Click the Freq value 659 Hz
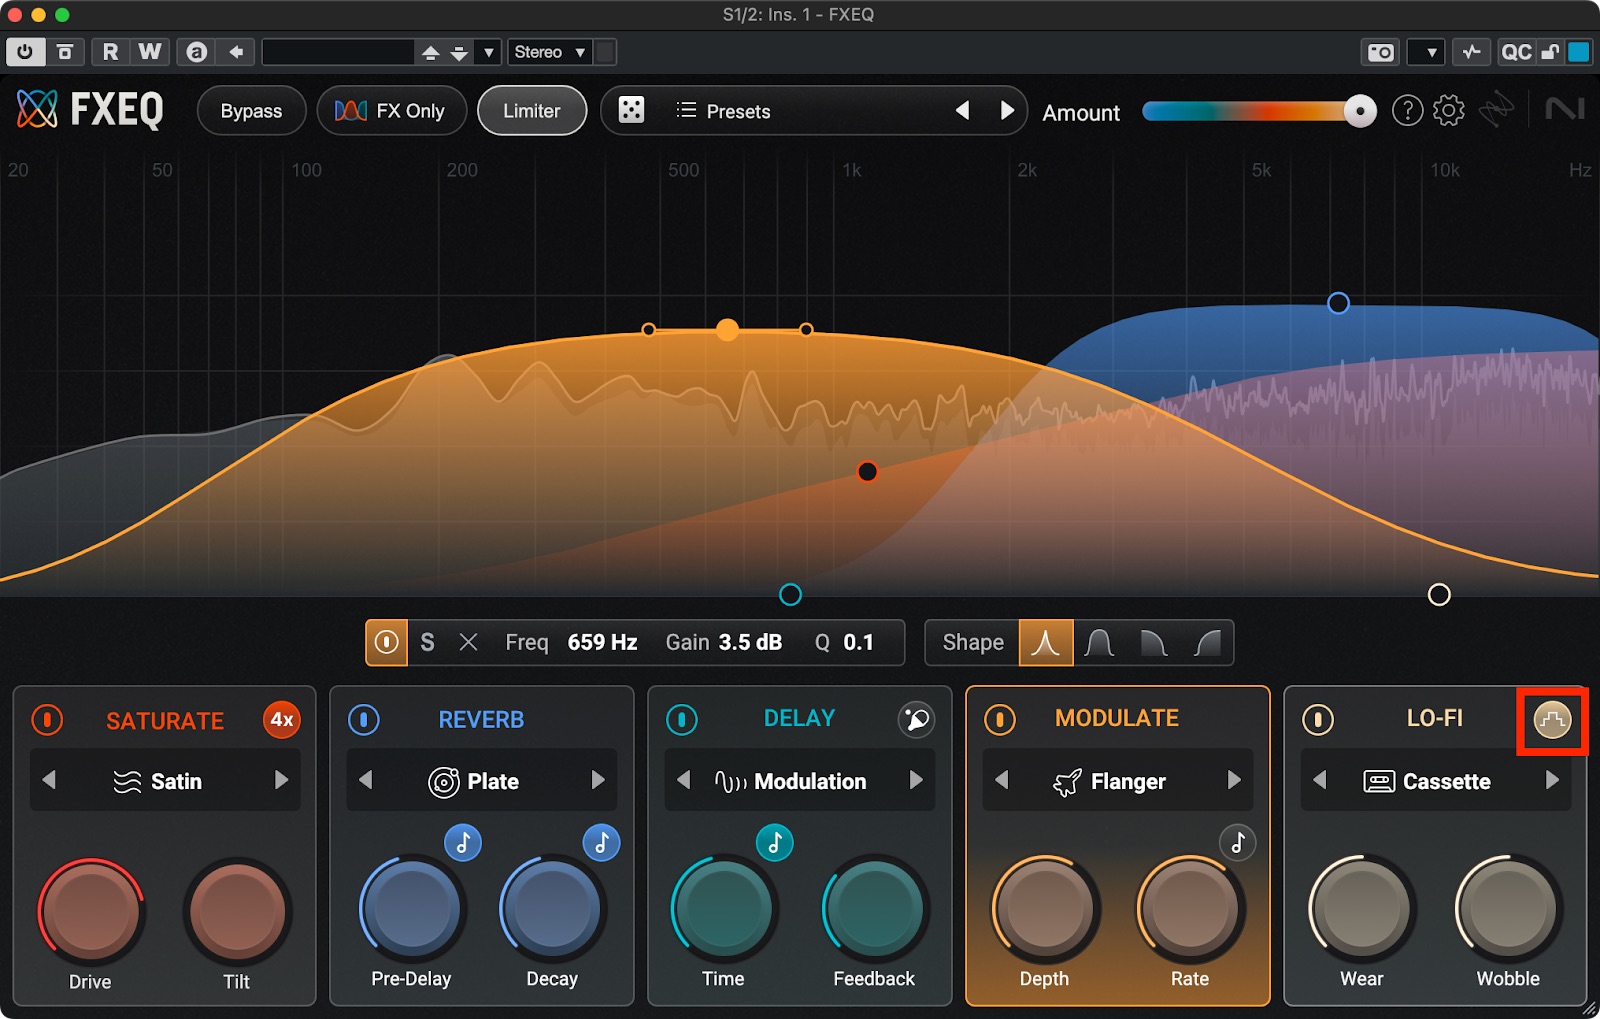Viewport: 1600px width, 1019px height. [x=602, y=642]
